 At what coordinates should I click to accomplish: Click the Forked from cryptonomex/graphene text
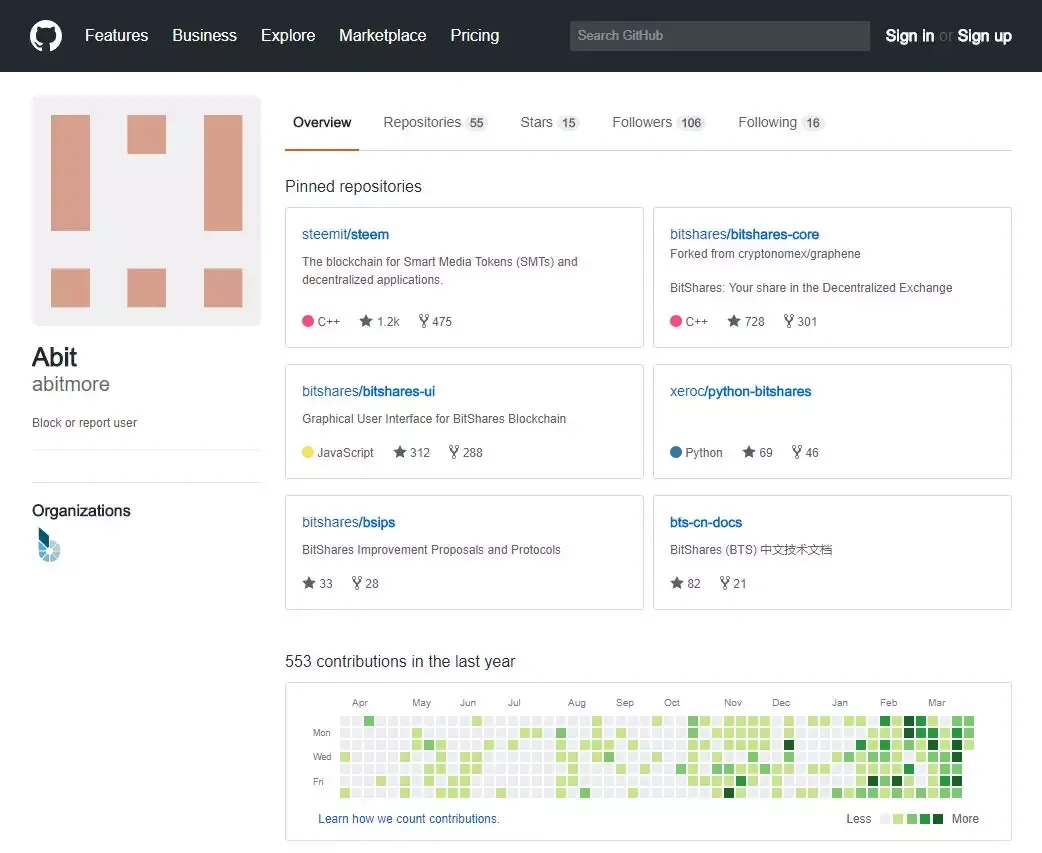click(765, 254)
